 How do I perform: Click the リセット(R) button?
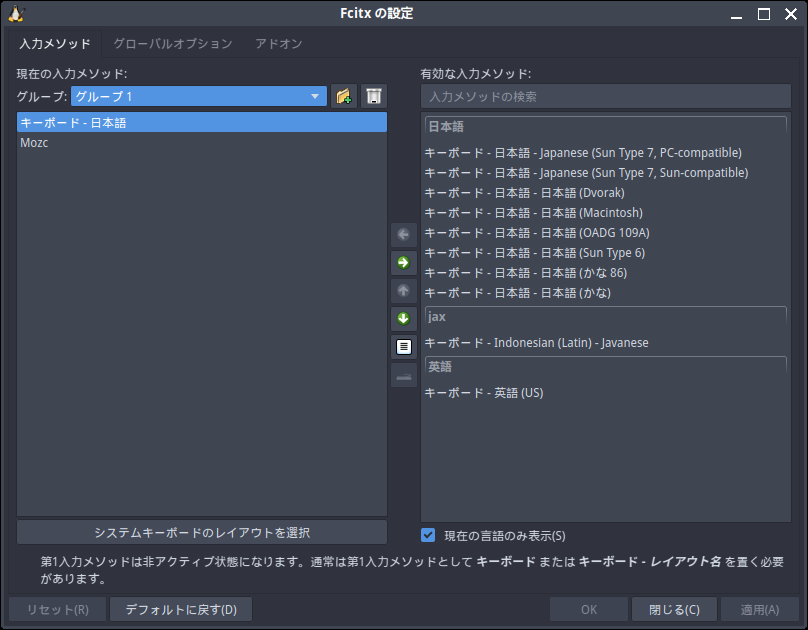58,610
